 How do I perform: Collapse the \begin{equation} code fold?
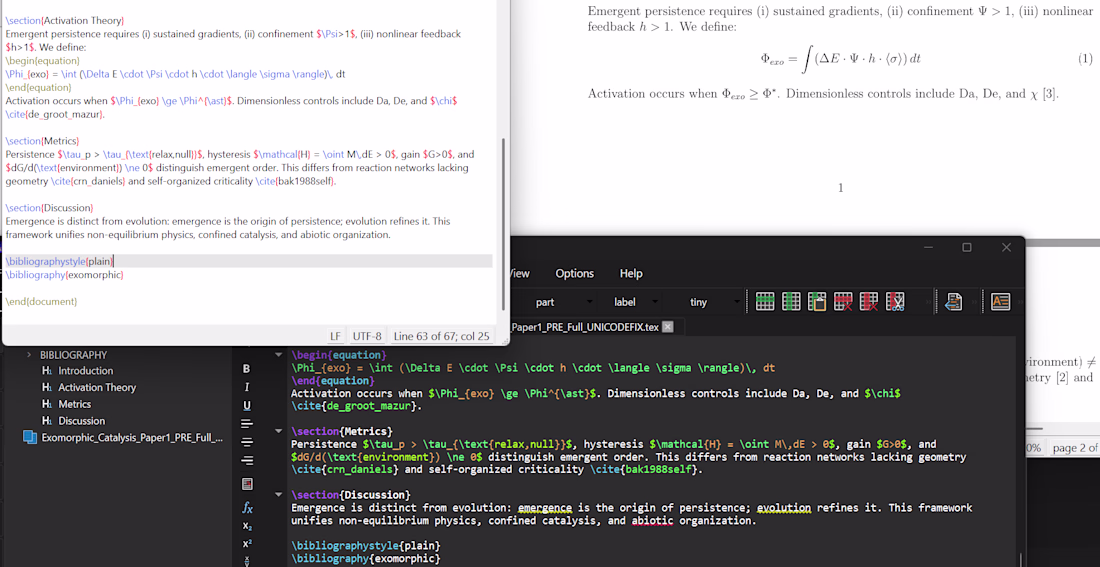[279, 355]
